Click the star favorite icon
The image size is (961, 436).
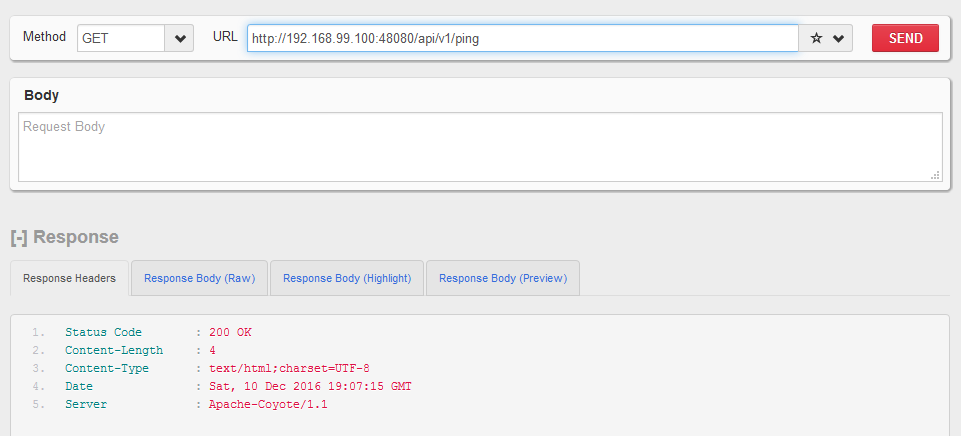(816, 38)
